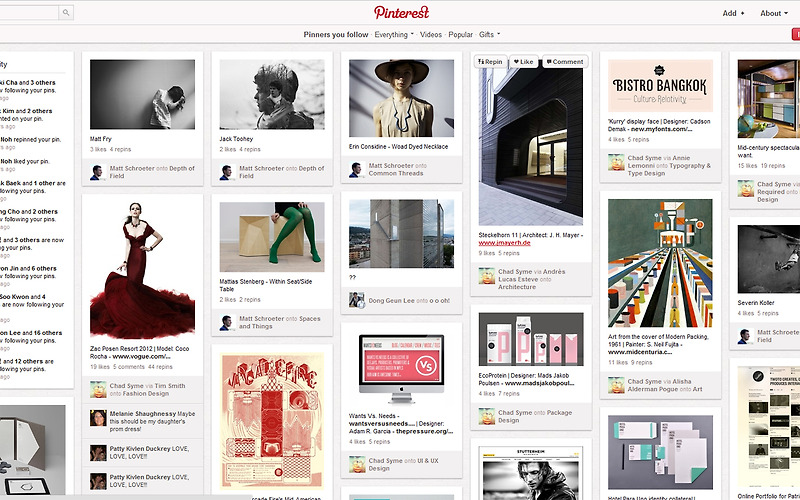Image resolution: width=800 pixels, height=500 pixels.
Task: Click Chad Syme avatar on Package Design
Action: (487, 416)
